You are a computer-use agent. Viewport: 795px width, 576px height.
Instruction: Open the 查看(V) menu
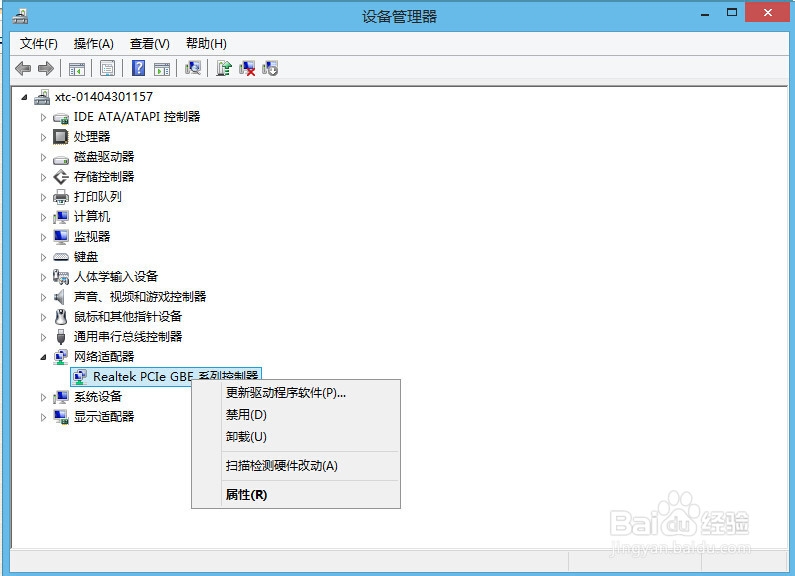[150, 44]
